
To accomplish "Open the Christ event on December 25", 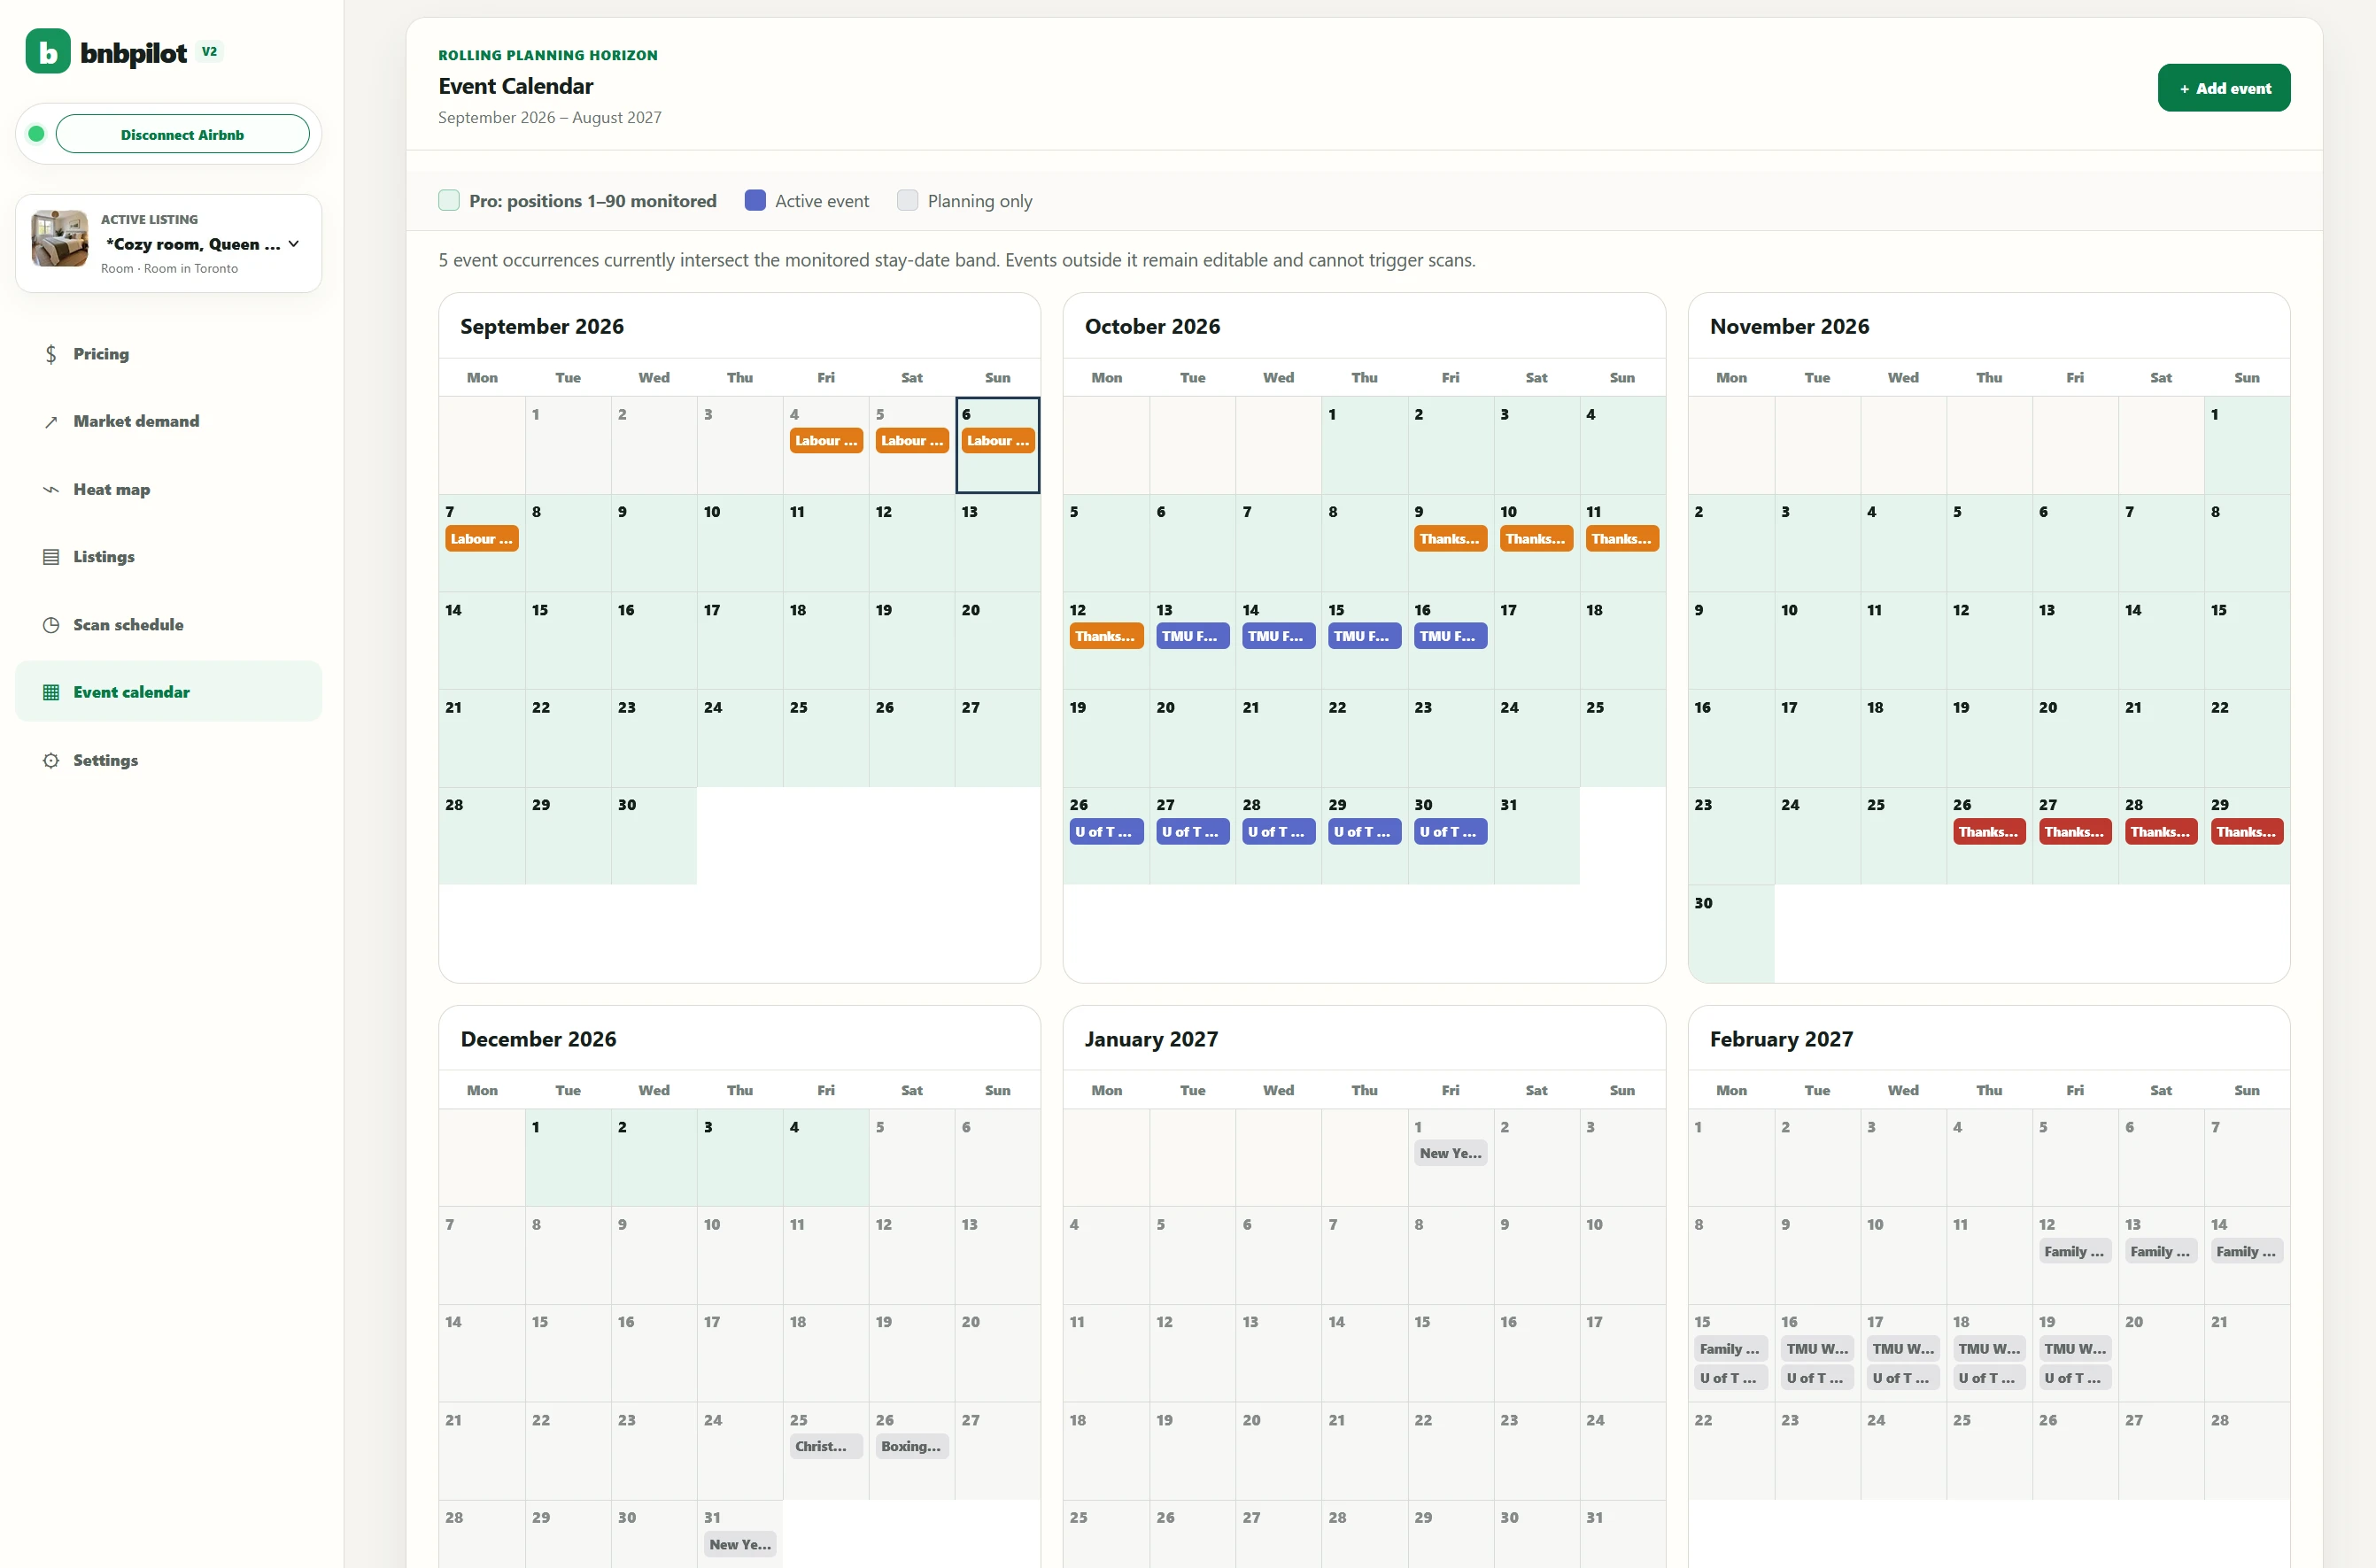I will 826,1447.
